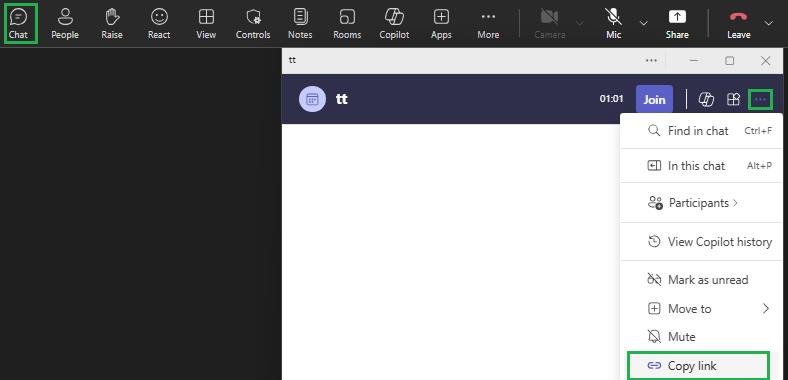Screen dimensions: 788x380
Task: Expand the Move to submenu
Action: (x=702, y=309)
